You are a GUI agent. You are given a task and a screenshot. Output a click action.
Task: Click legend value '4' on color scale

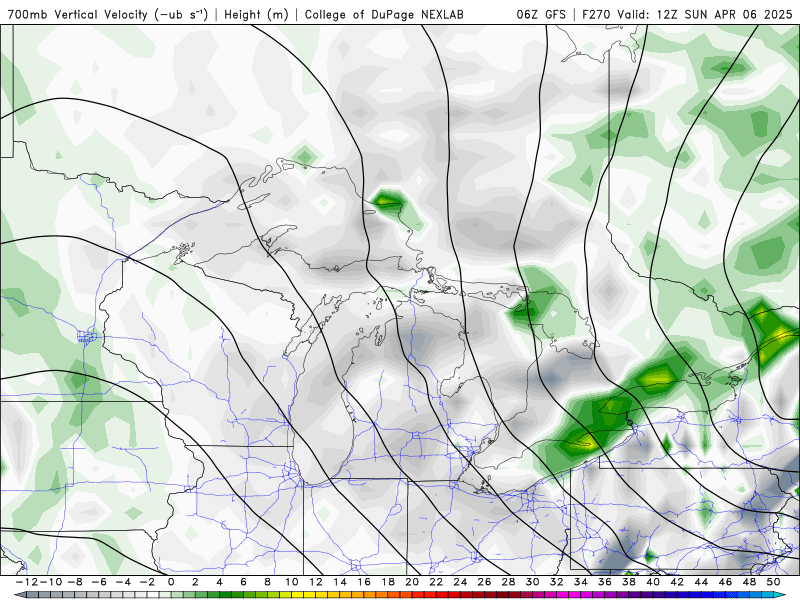pyautogui.click(x=219, y=582)
